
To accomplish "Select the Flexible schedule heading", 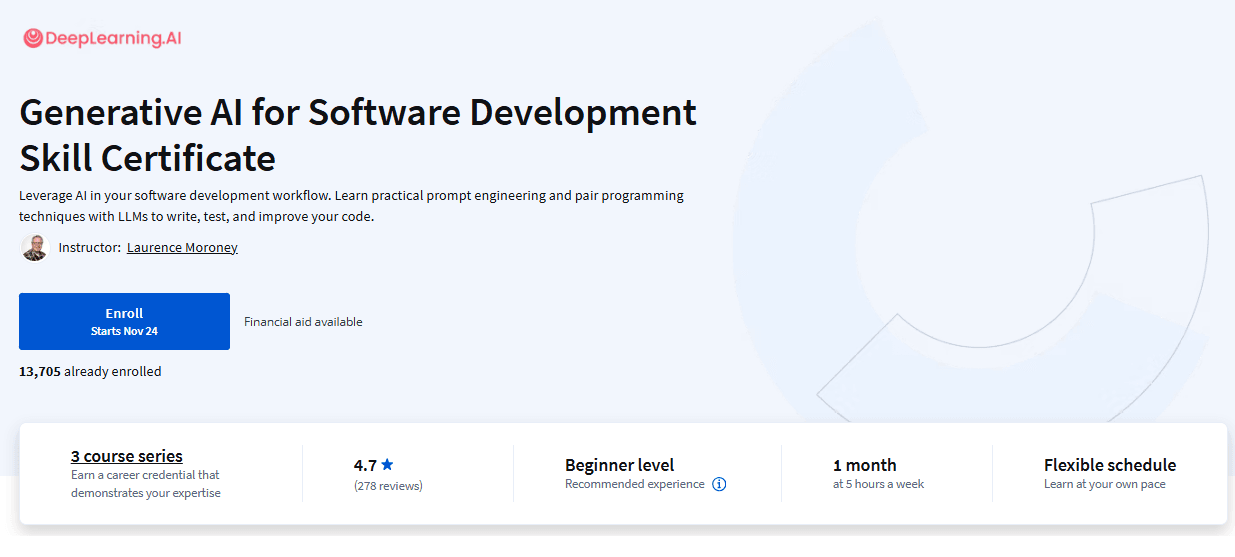I will point(1109,465).
